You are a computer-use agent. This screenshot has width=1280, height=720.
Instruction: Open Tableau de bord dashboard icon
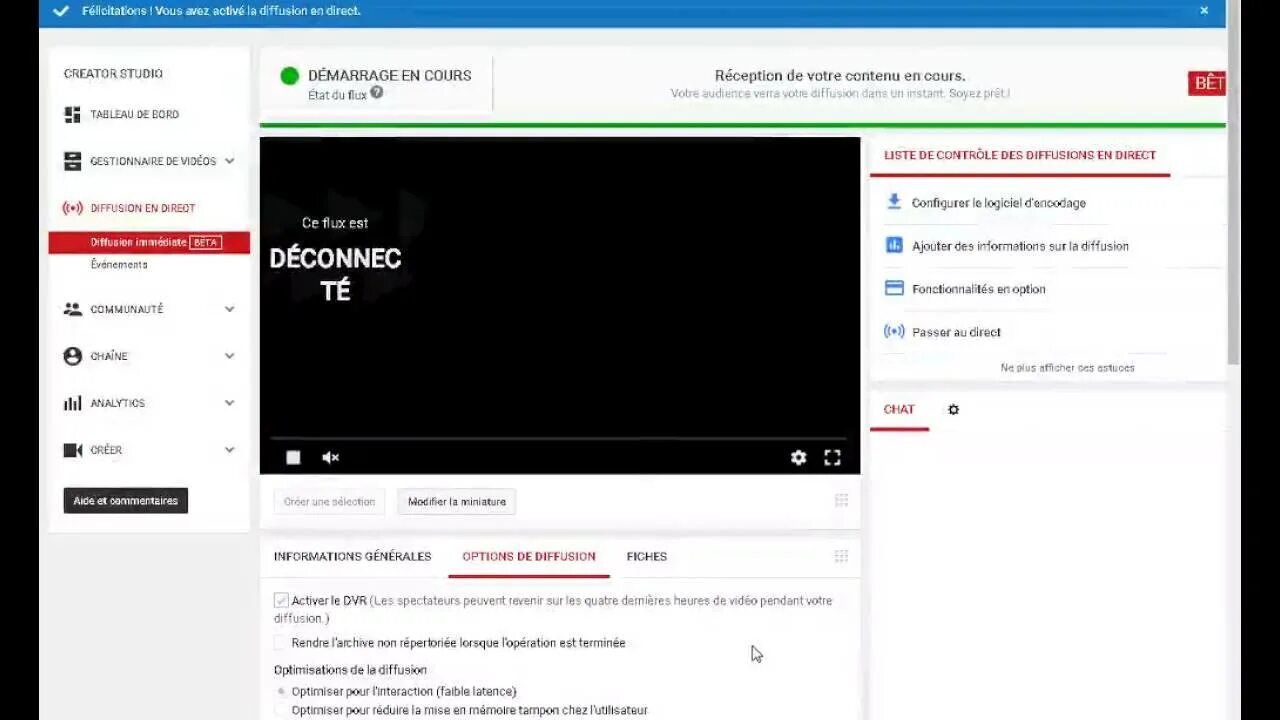pos(72,115)
